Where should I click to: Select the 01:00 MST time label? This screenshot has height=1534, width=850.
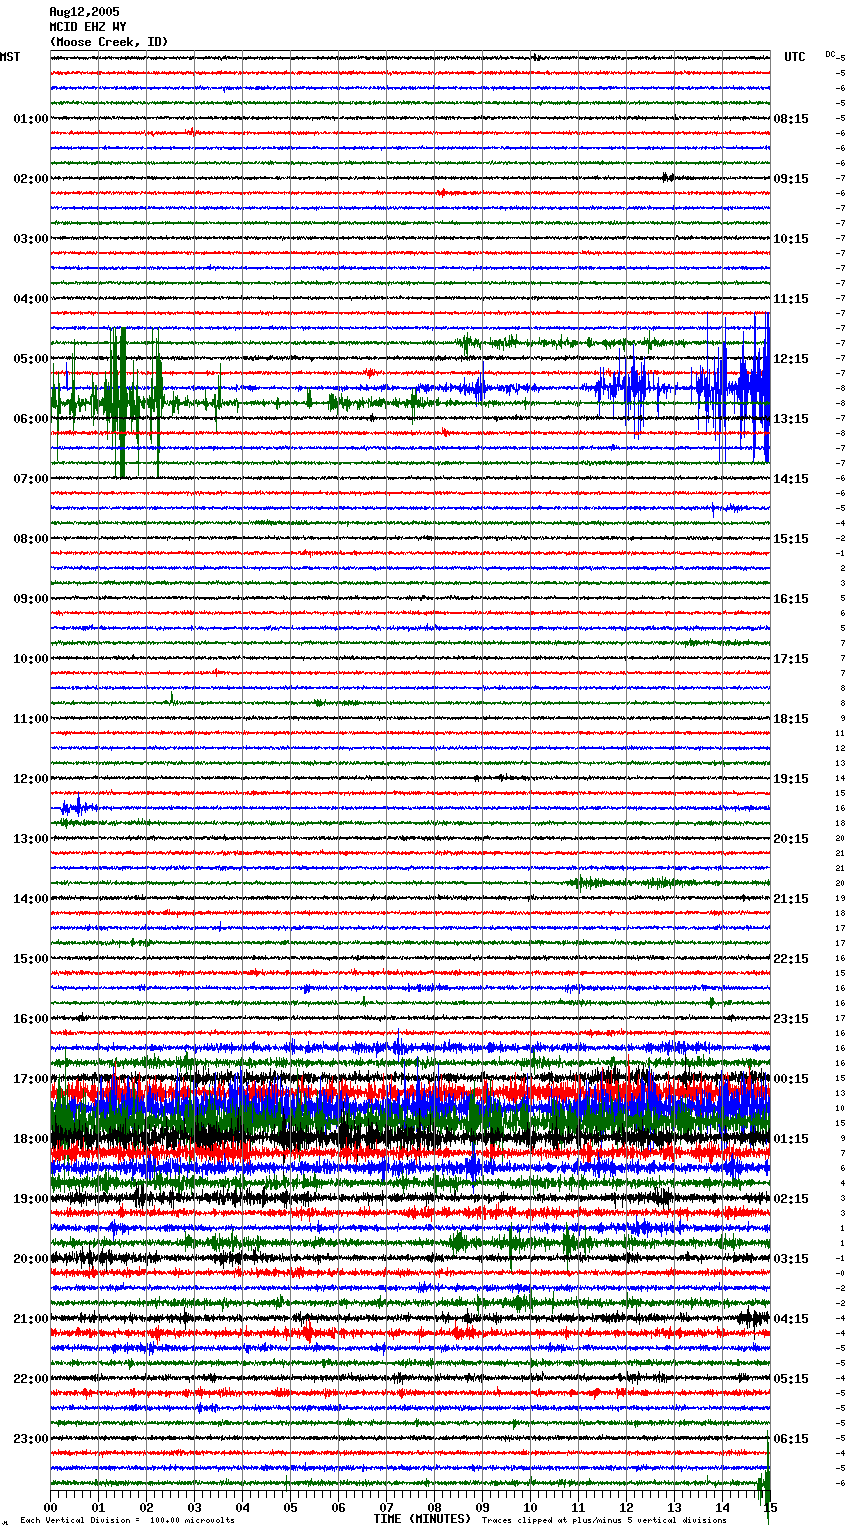click(31, 119)
